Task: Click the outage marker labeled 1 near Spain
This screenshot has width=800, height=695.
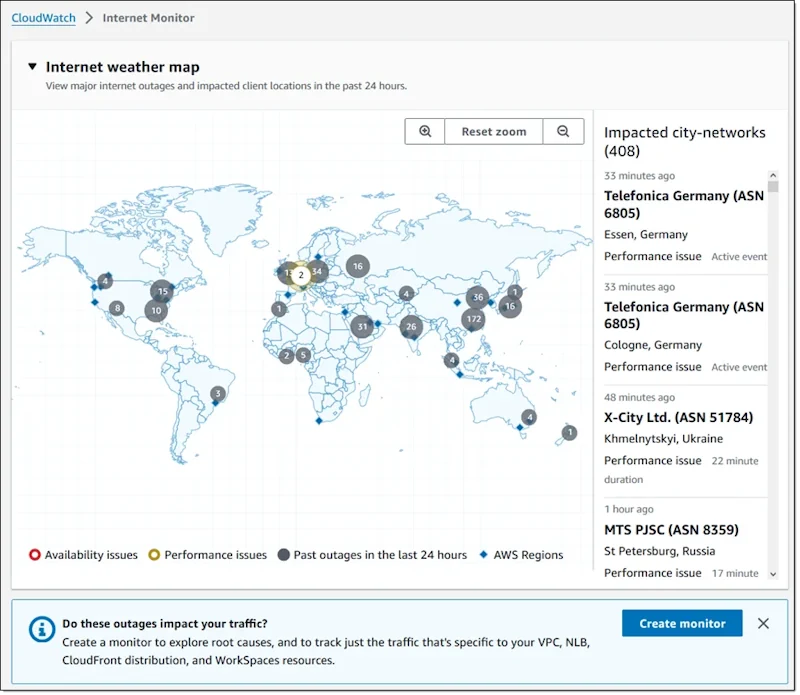Action: click(279, 309)
